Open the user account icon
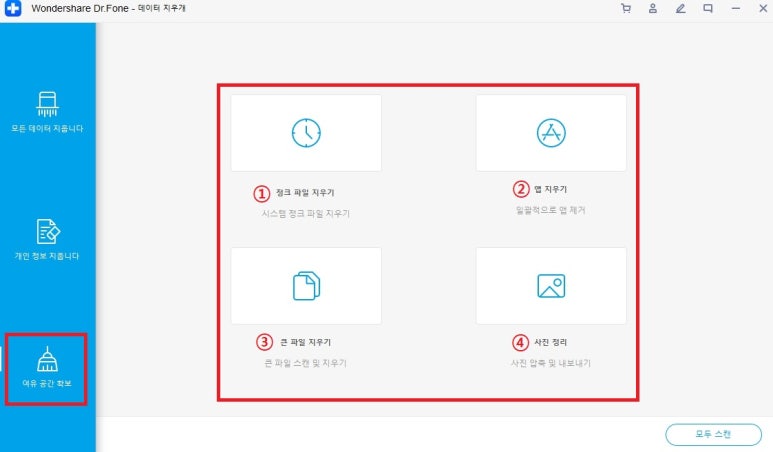Image resolution: width=773 pixels, height=452 pixels. pos(653,8)
